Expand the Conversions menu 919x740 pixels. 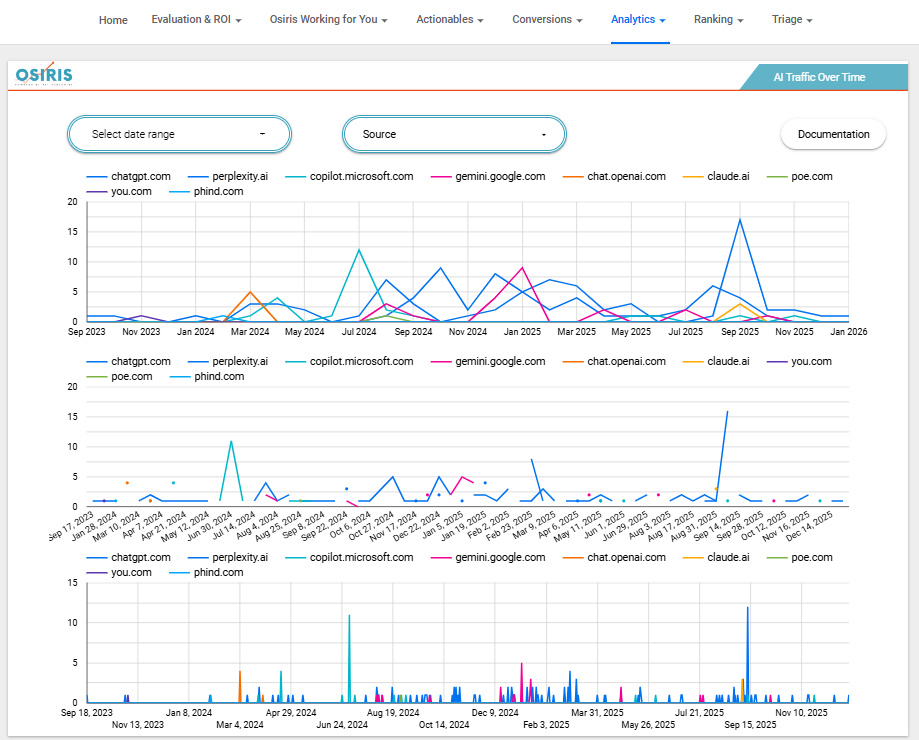[547, 20]
